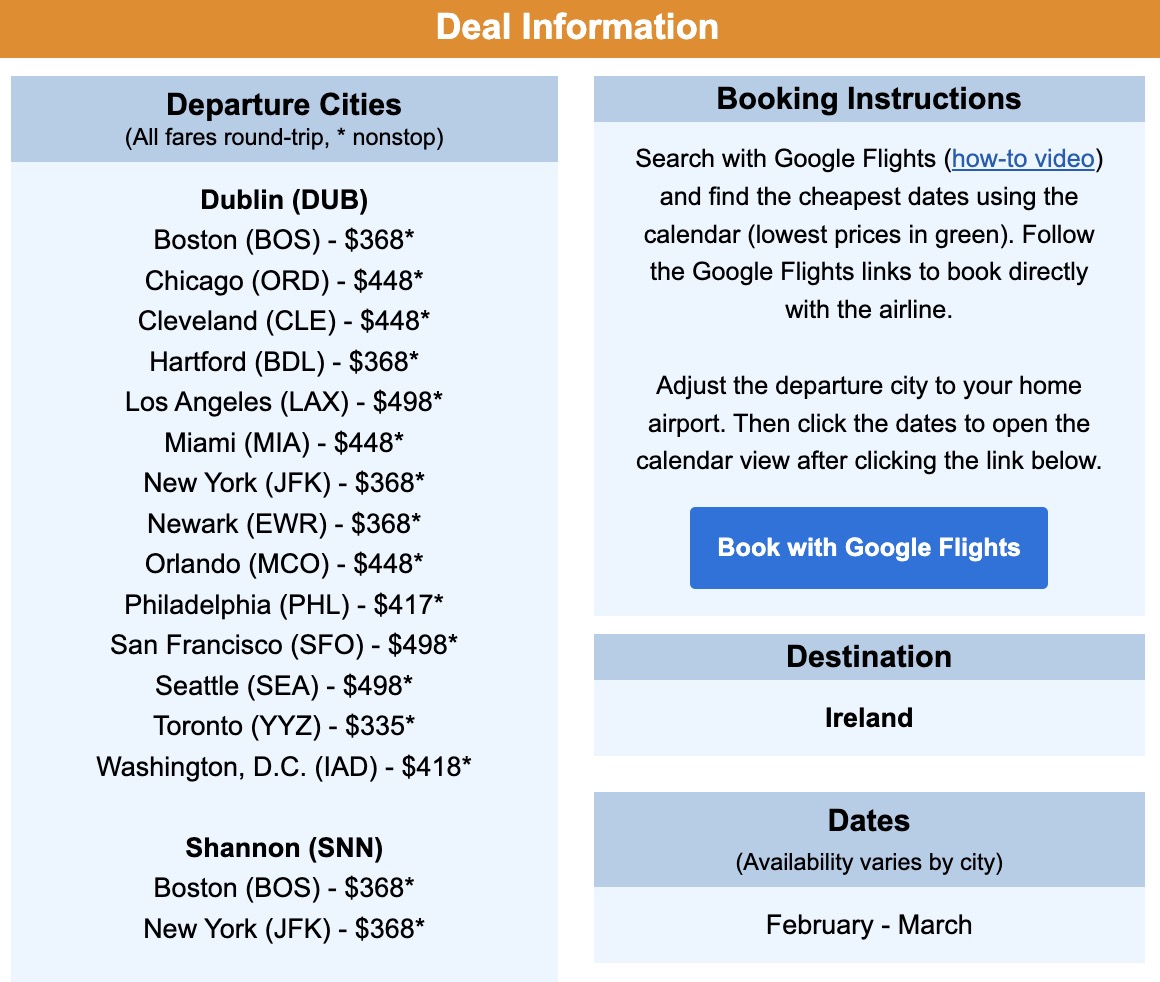Click the Book with Google Flights button

(x=868, y=548)
